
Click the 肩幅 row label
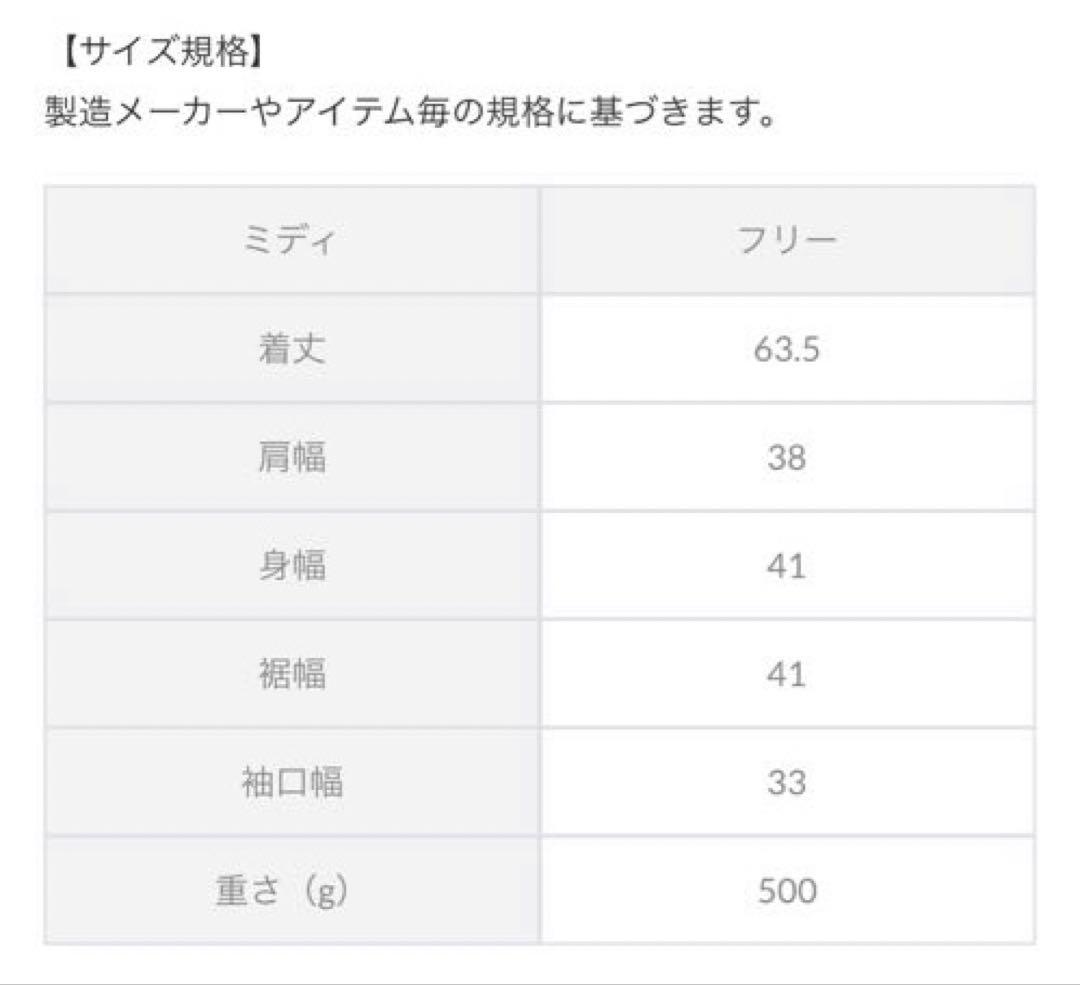point(291,458)
